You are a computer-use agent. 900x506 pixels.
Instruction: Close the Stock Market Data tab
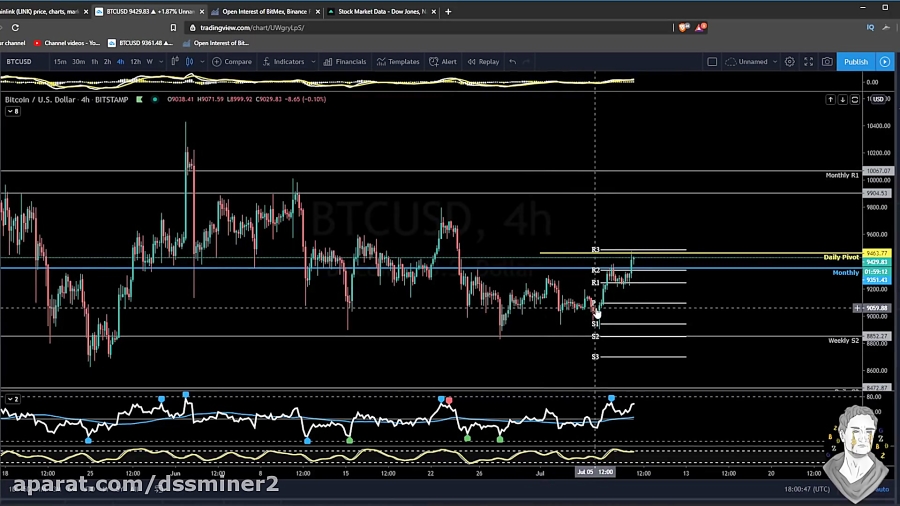[x=433, y=11]
